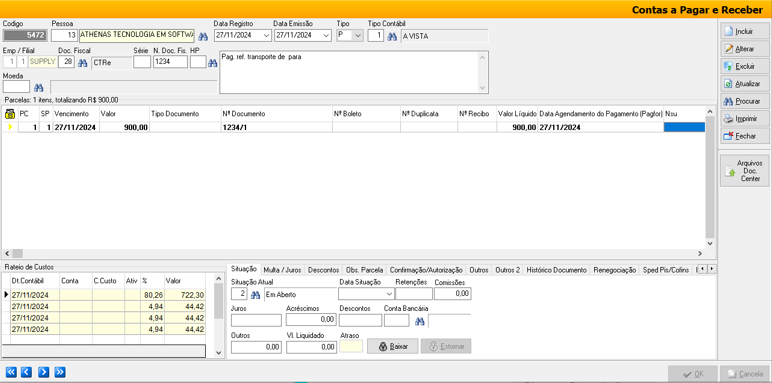Click the Série input field

(142, 62)
